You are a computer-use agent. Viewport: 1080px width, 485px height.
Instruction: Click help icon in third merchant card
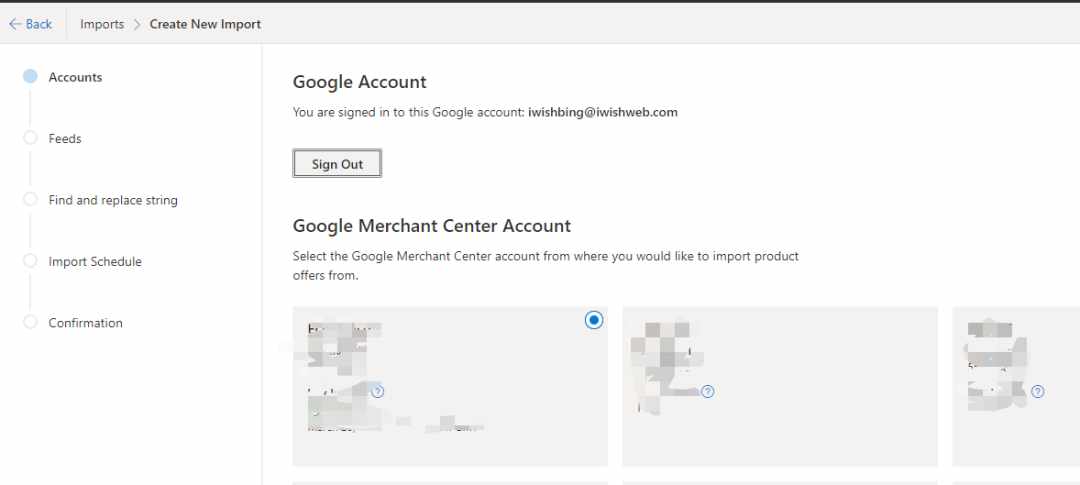pyautogui.click(x=1037, y=391)
